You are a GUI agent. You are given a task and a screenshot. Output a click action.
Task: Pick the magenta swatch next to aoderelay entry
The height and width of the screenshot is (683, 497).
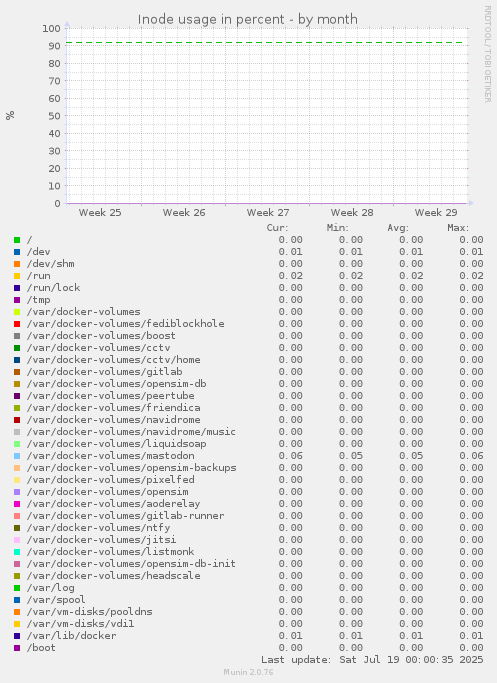[17, 504]
